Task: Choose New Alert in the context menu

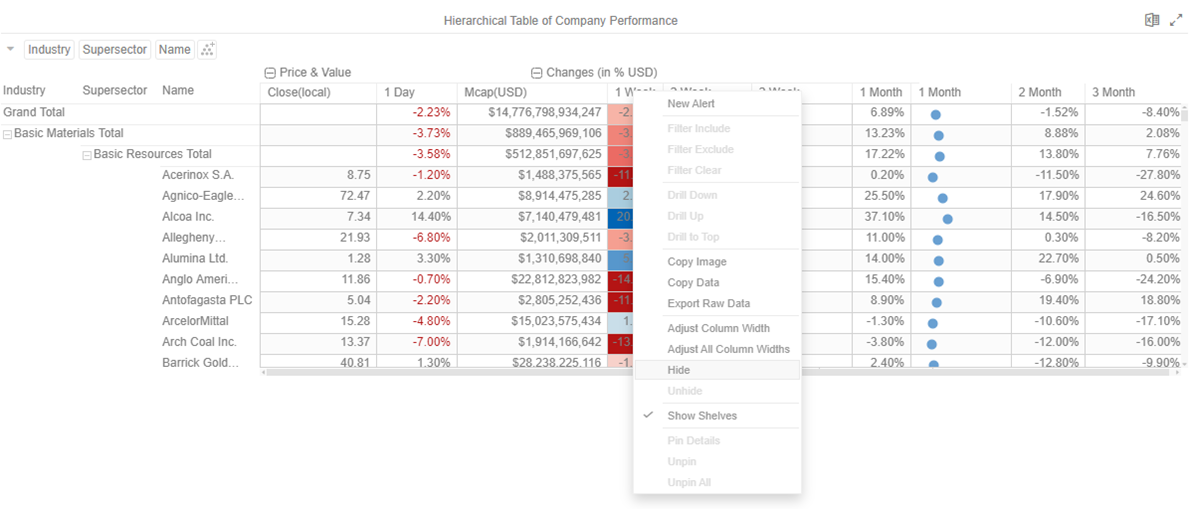Action: [691, 104]
